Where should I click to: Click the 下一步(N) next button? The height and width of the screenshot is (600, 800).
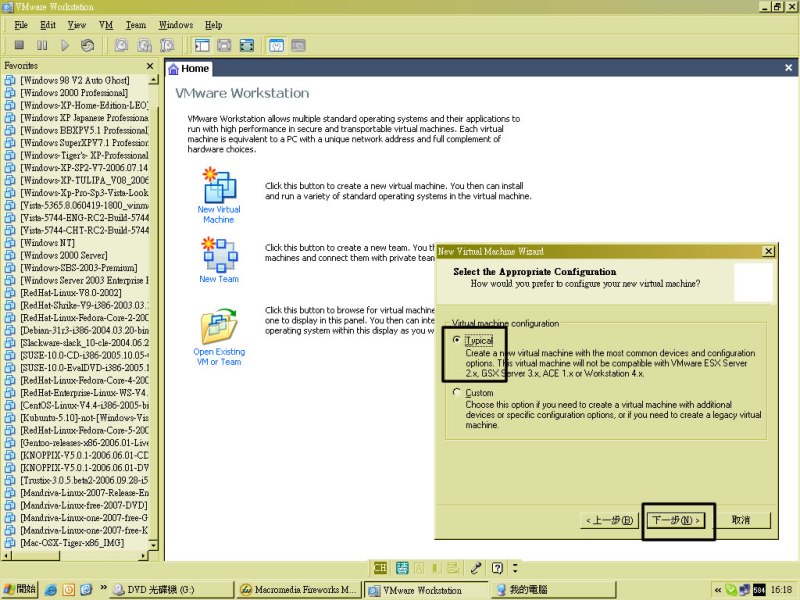point(676,520)
